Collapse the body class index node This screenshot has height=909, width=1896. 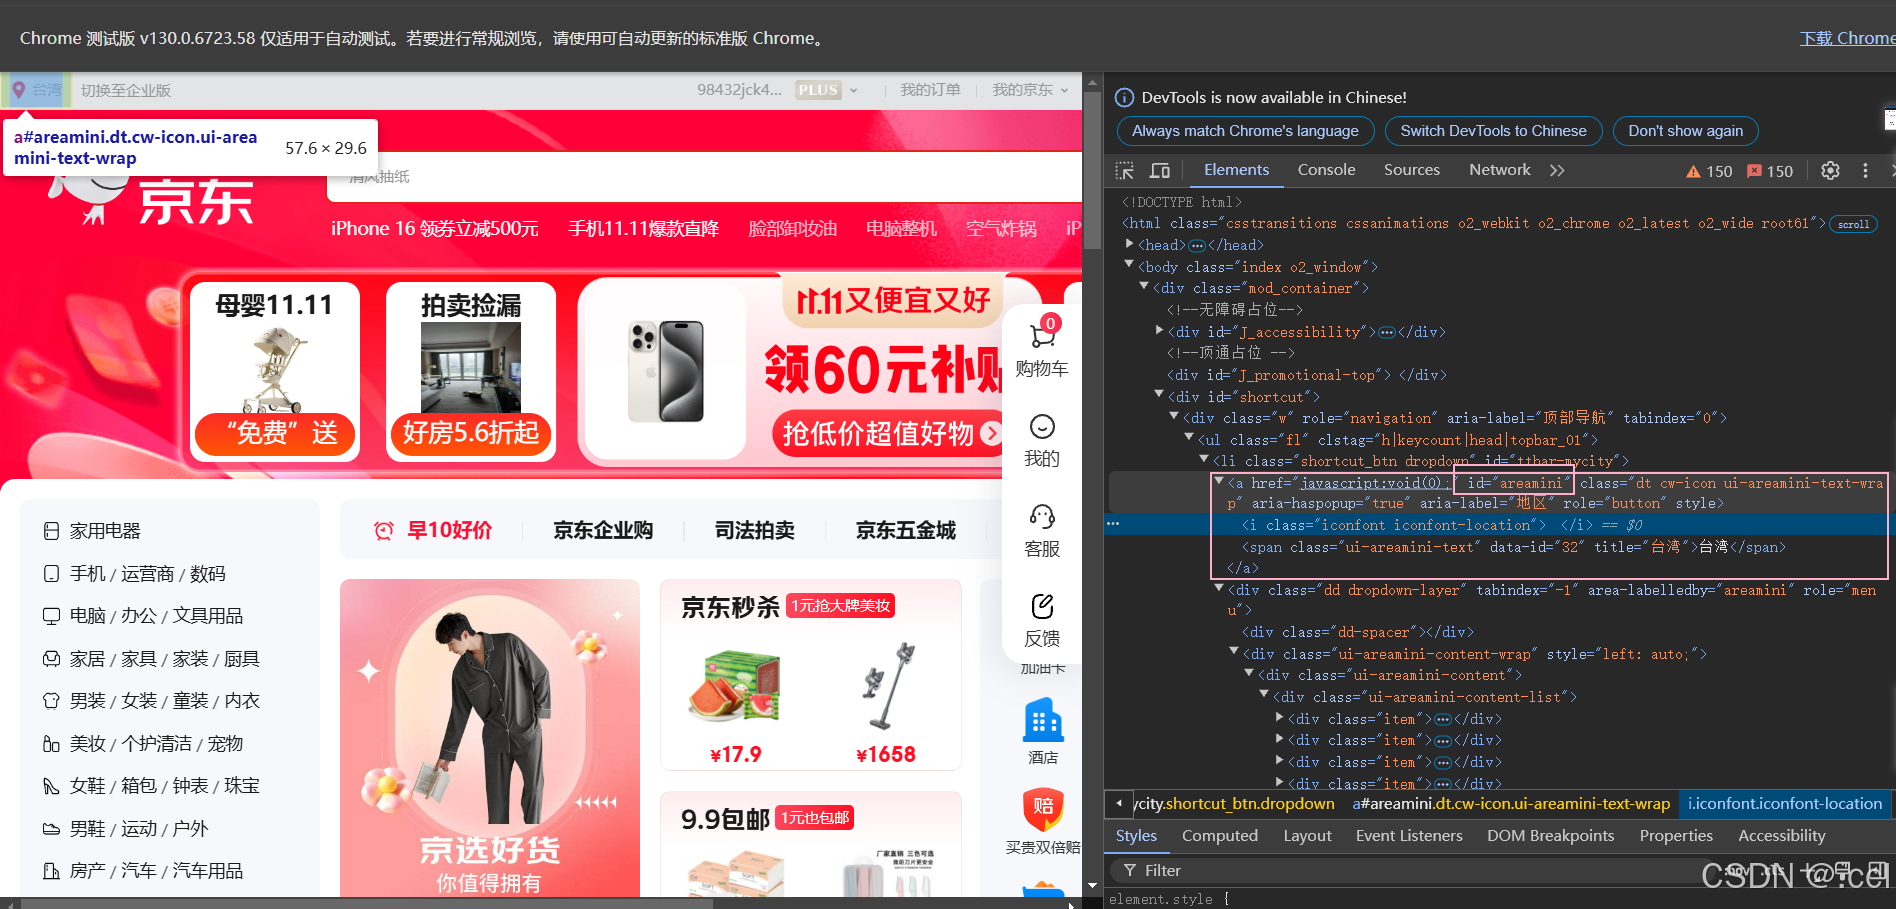[x=1130, y=265]
